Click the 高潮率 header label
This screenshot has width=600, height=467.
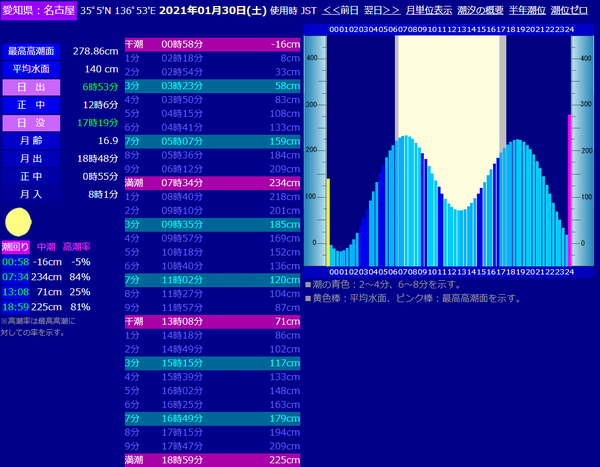77,247
